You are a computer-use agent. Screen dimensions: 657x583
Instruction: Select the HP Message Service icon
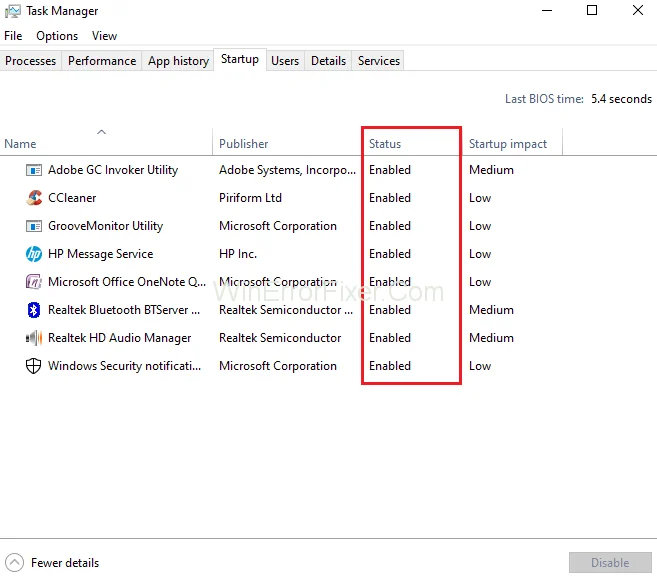click(34, 254)
